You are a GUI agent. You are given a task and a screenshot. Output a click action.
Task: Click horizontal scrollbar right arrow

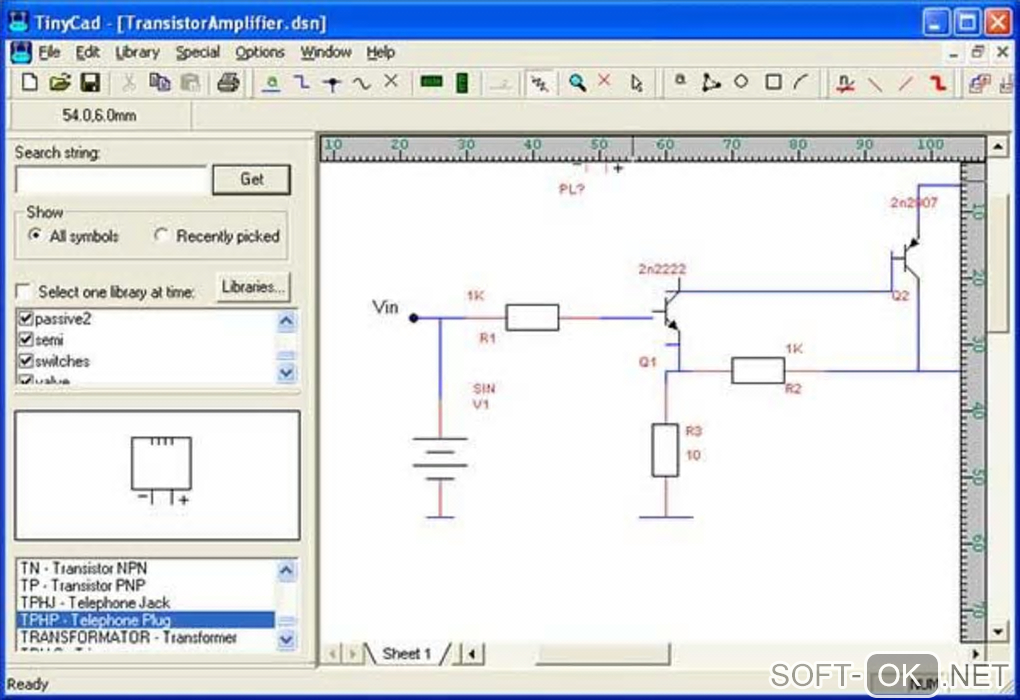click(976, 653)
